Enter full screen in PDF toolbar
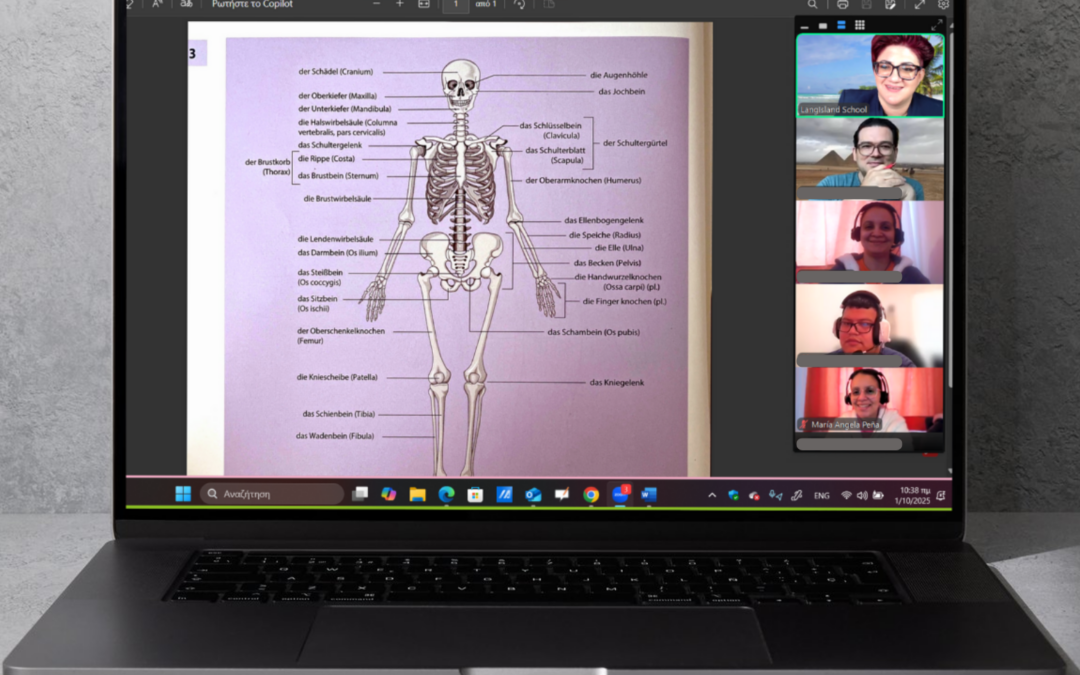Screen dimensions: 1080x675 pos(920,5)
